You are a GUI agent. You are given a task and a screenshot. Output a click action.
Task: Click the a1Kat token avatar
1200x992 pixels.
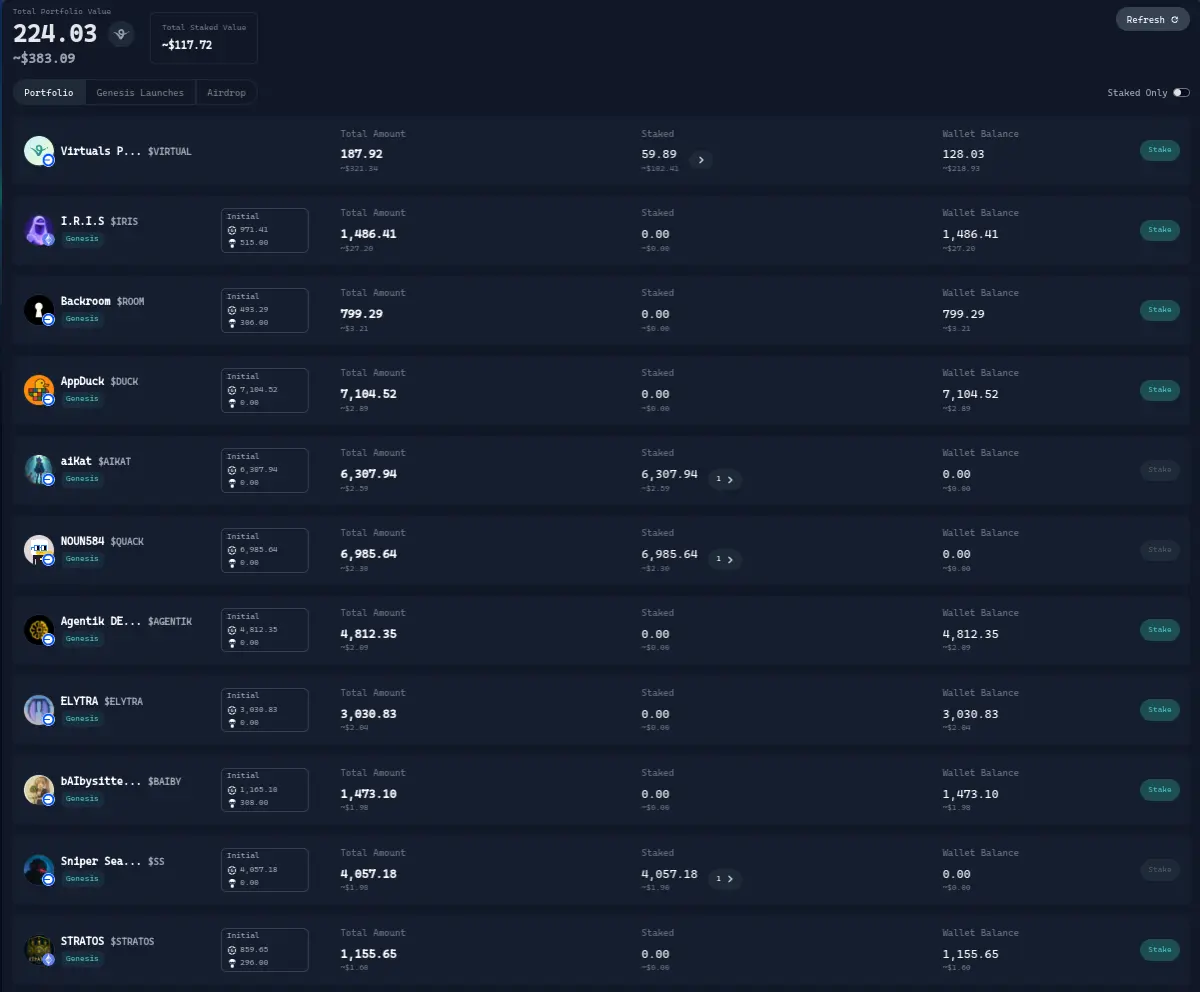click(x=39, y=470)
